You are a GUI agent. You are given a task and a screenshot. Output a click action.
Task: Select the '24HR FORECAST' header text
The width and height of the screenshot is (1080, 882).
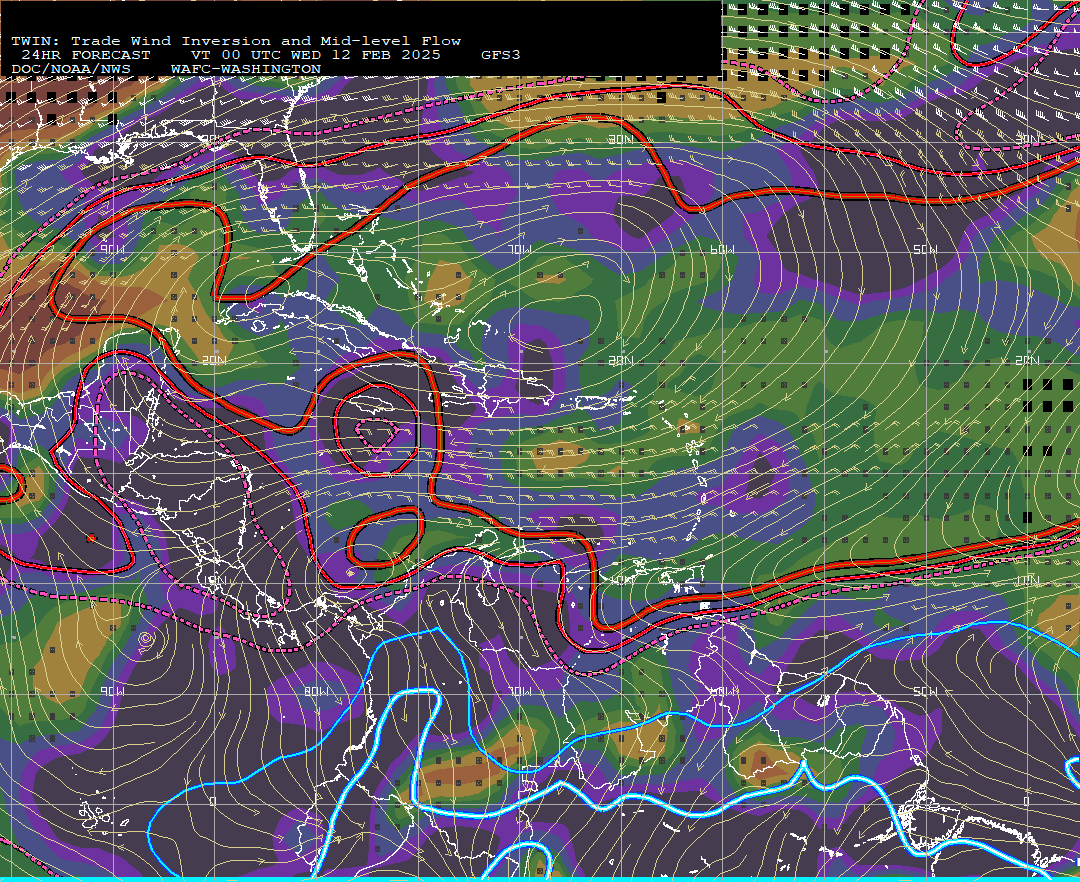click(85, 55)
